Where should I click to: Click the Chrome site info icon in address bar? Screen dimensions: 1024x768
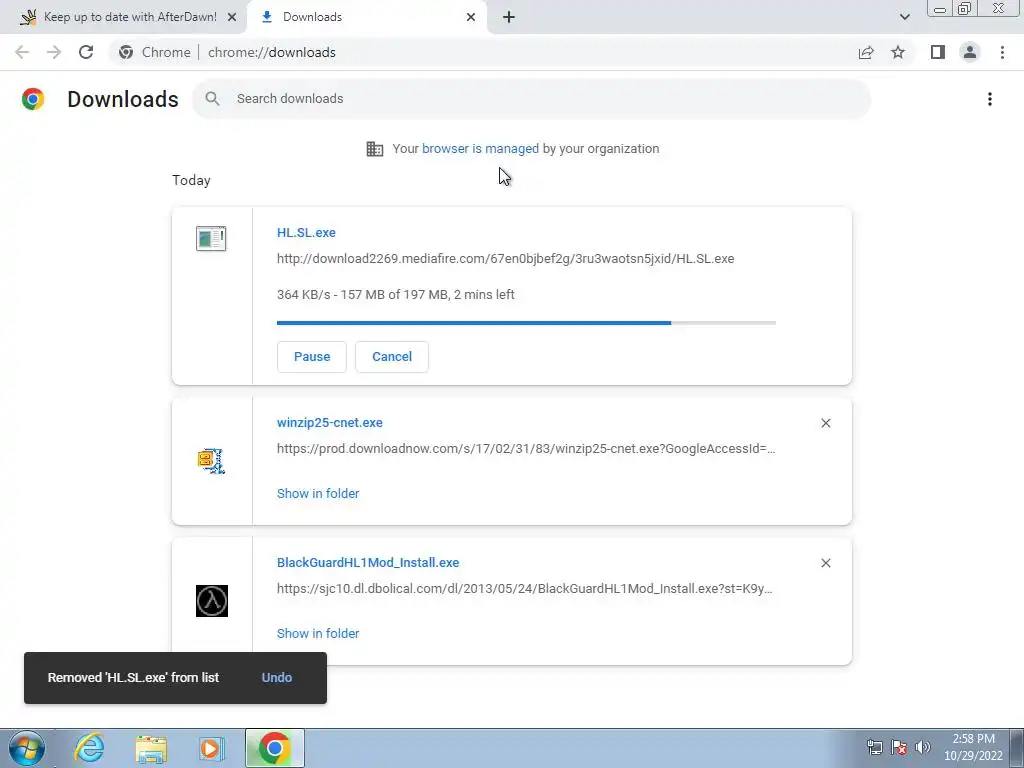(126, 52)
